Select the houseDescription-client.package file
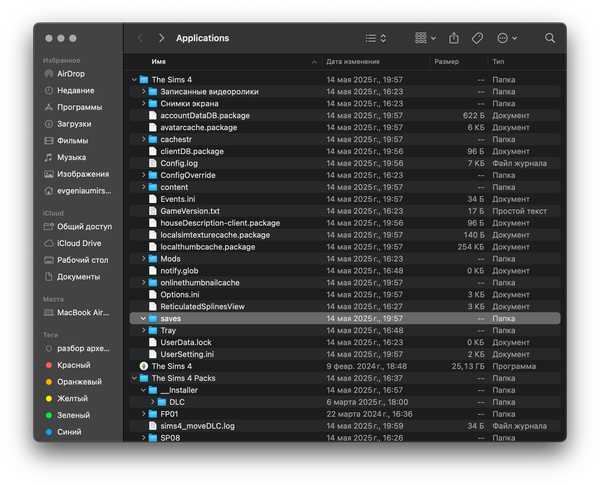600x486 pixels. pyautogui.click(x=345, y=223)
